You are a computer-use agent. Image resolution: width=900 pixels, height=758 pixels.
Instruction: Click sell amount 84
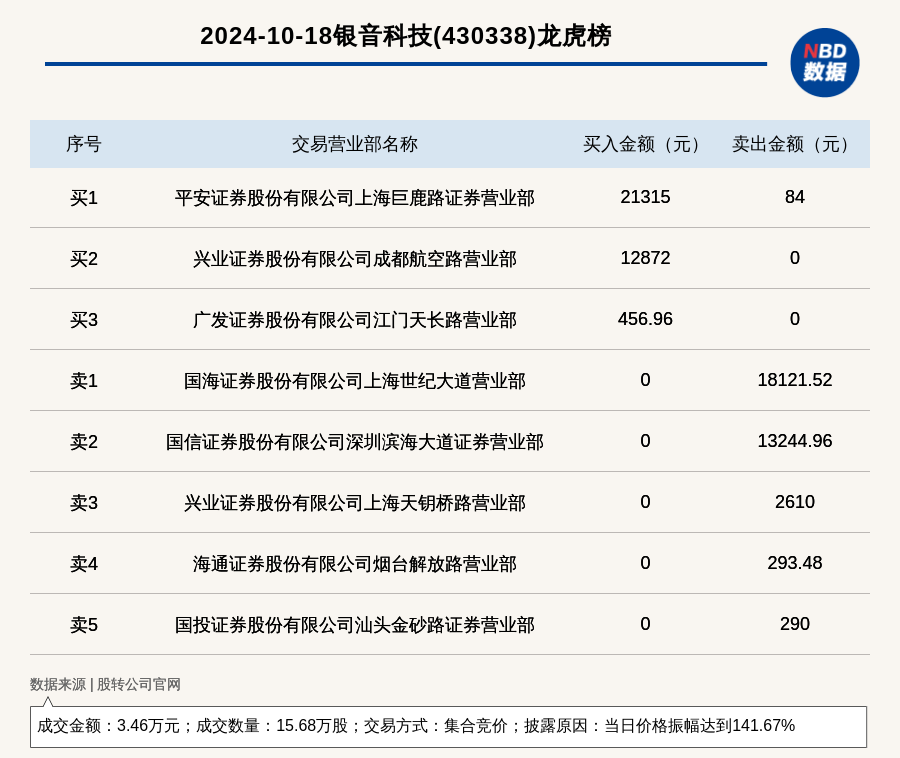(x=794, y=197)
